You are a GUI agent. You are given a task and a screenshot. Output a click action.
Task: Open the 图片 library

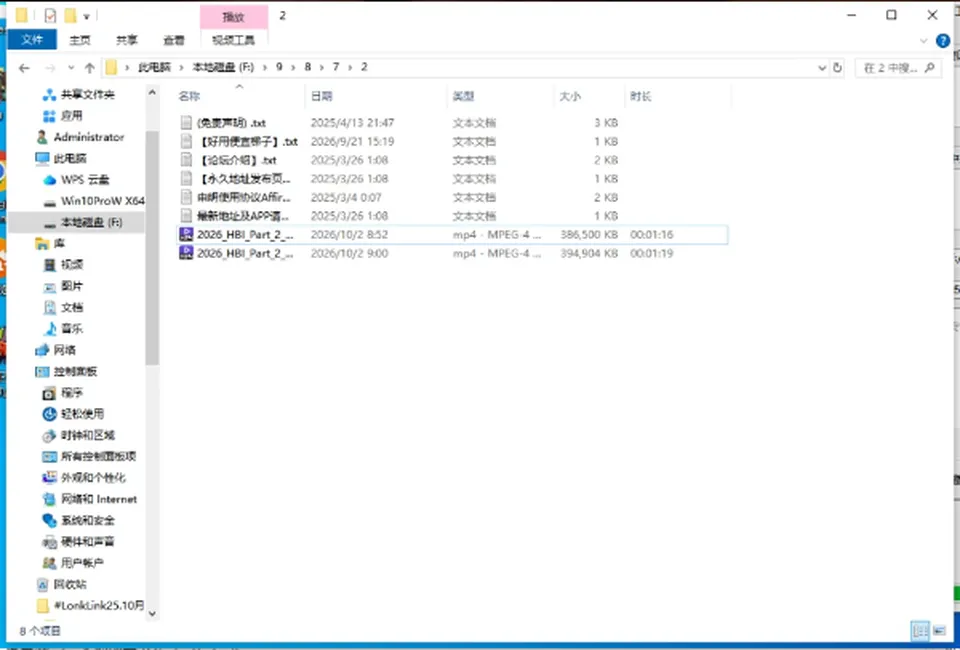72,286
